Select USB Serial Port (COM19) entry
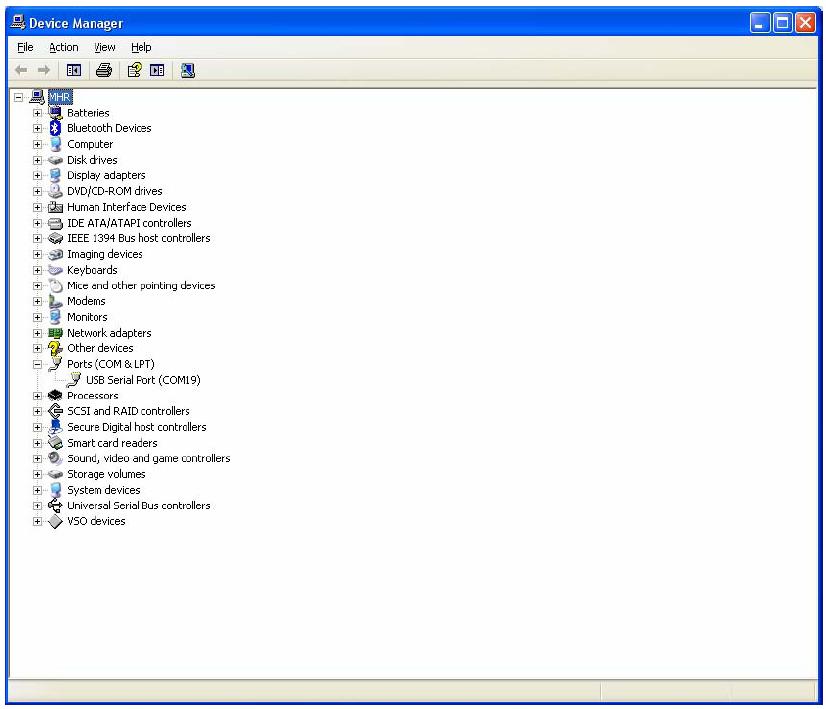826x709 pixels. click(x=143, y=380)
